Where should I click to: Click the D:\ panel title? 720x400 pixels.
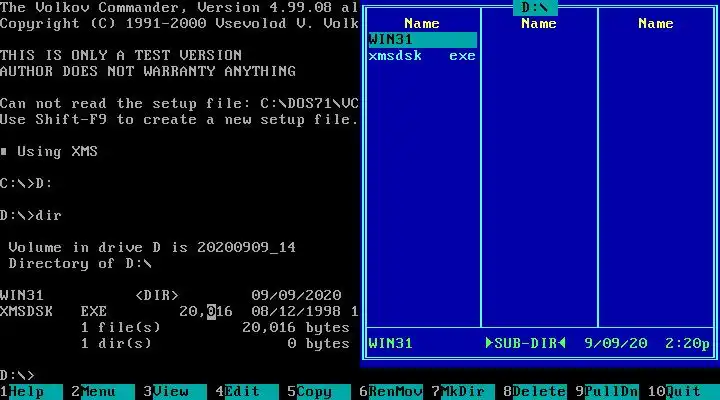pyautogui.click(x=535, y=7)
